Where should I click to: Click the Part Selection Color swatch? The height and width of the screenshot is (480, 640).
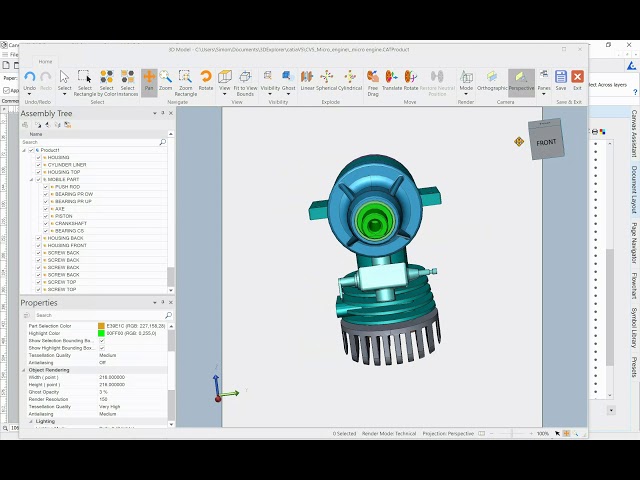point(101,326)
